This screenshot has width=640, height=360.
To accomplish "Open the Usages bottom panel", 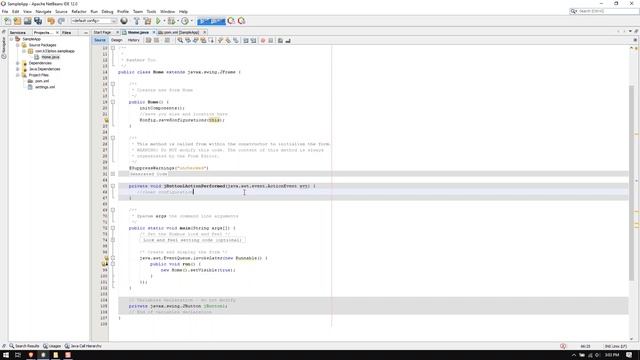I will click(x=52, y=346).
